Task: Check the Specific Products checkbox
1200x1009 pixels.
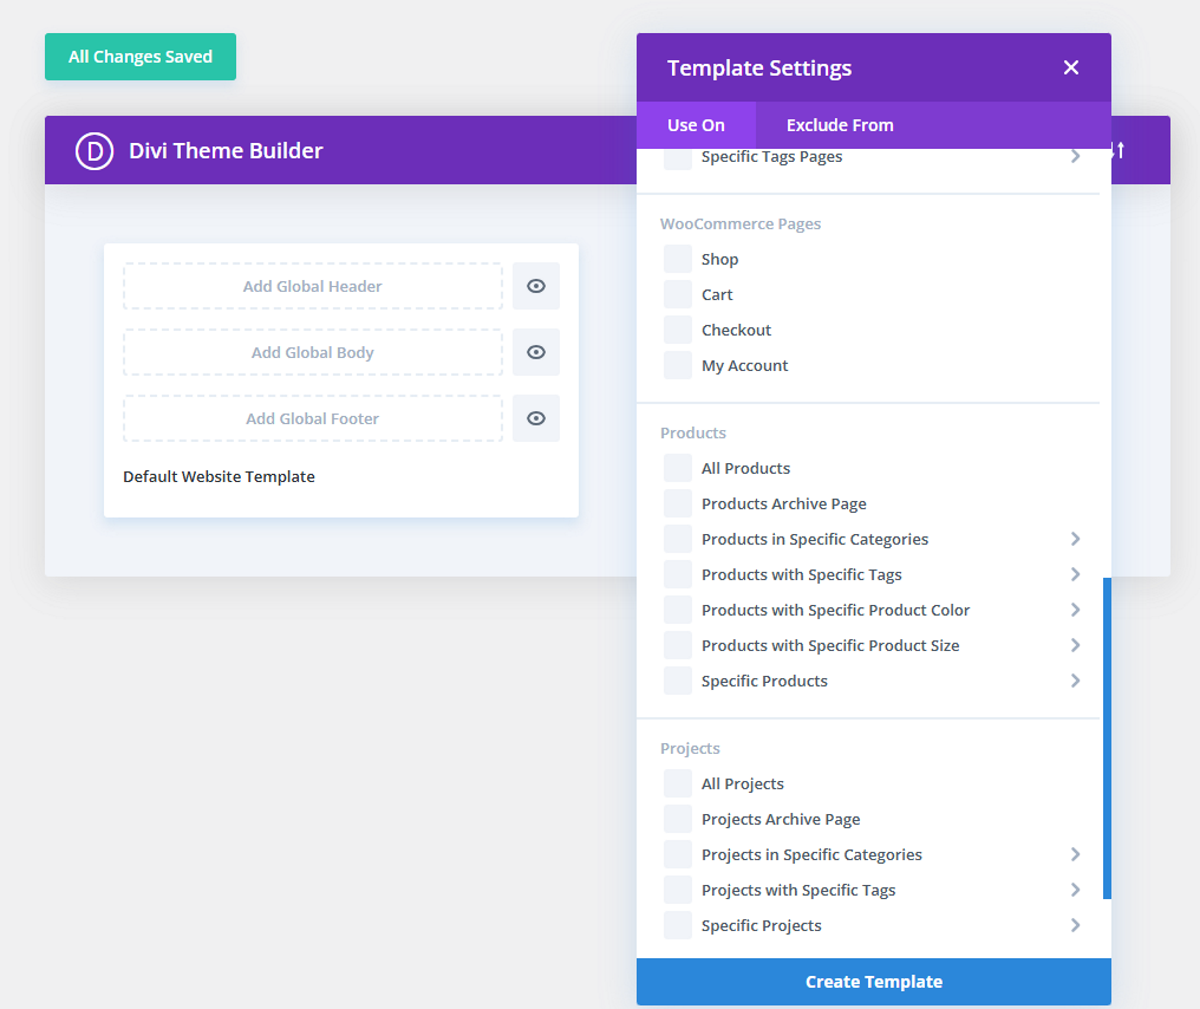Action: pos(678,681)
